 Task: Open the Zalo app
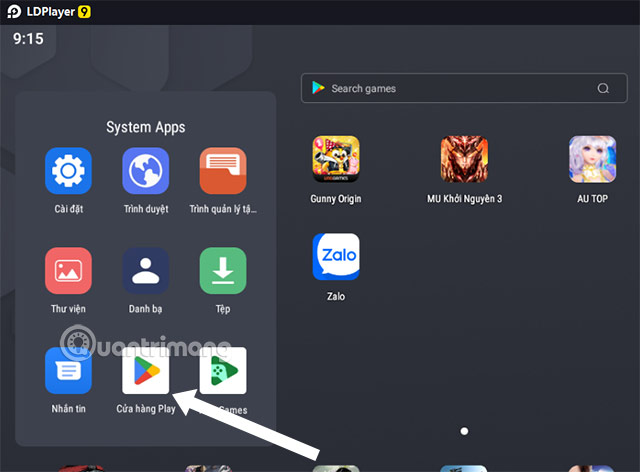click(336, 256)
